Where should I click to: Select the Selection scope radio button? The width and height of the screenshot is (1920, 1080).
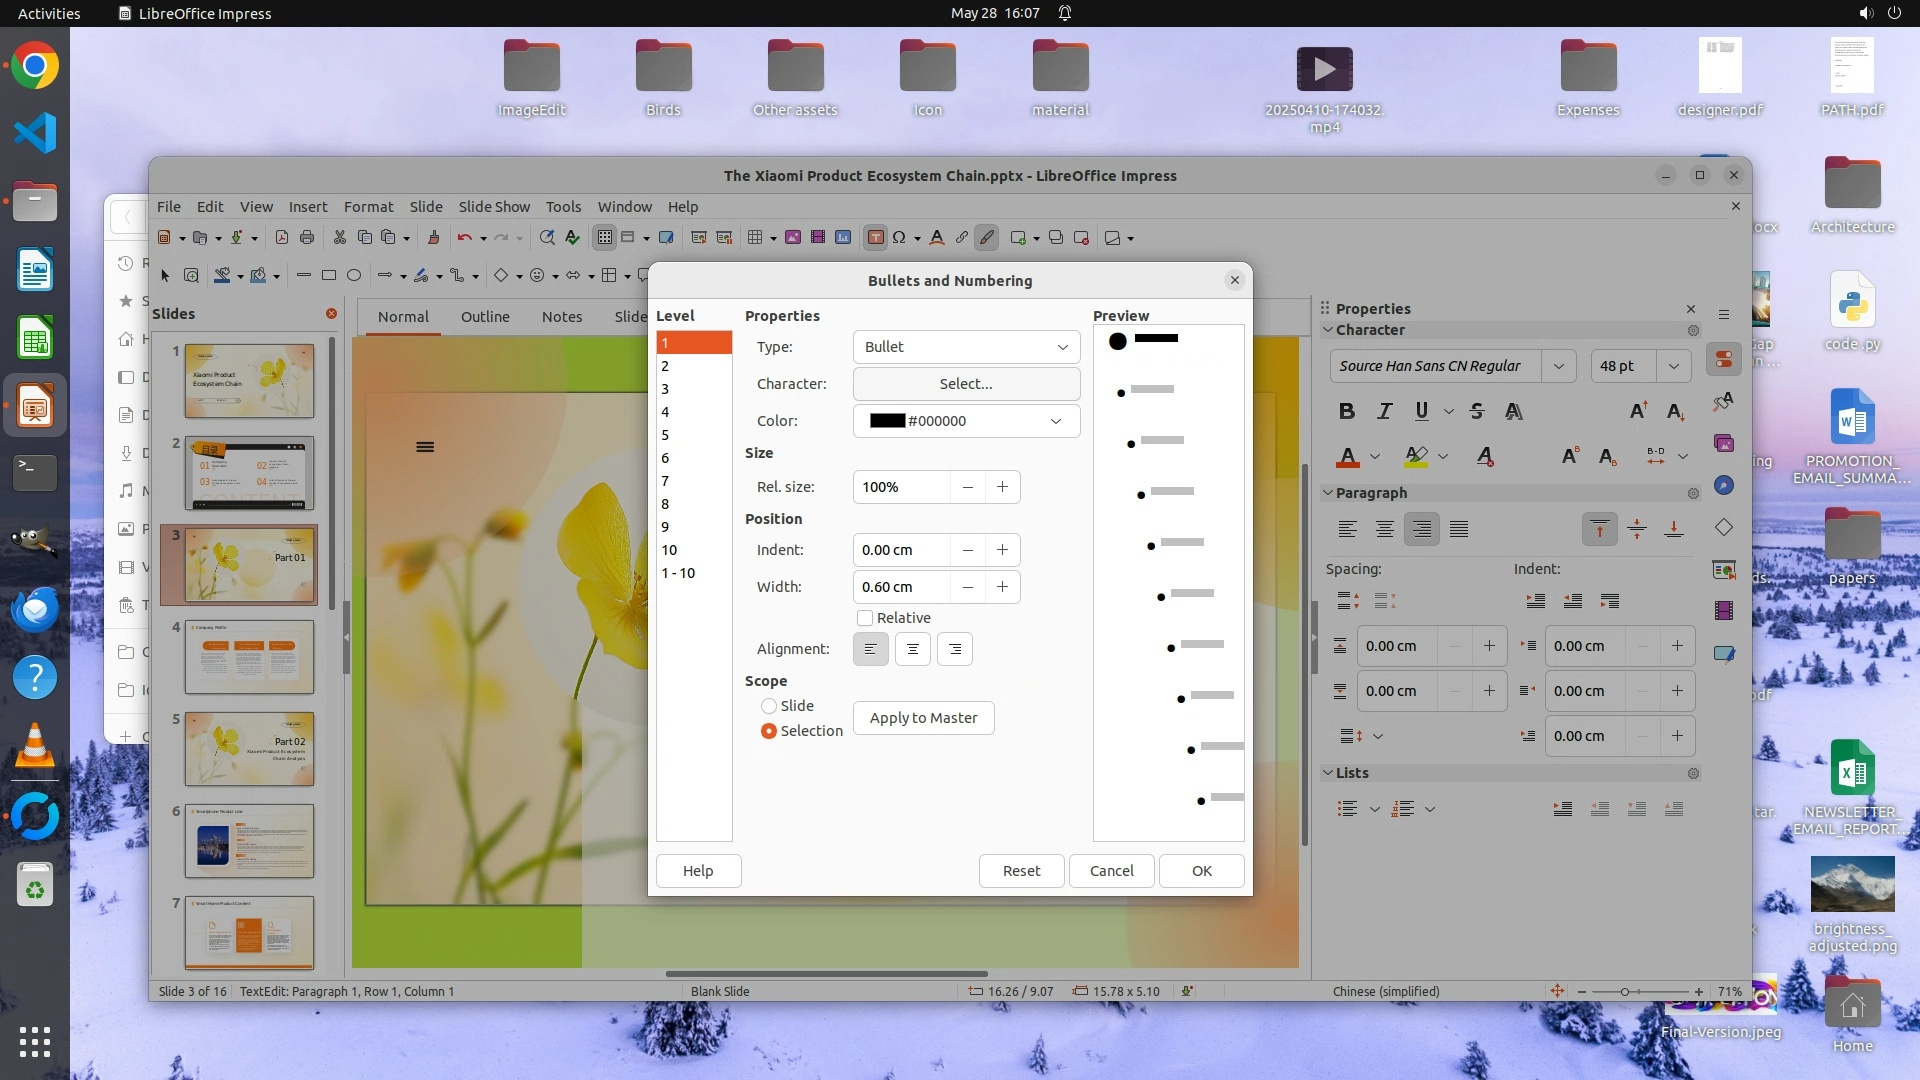tap(769, 731)
